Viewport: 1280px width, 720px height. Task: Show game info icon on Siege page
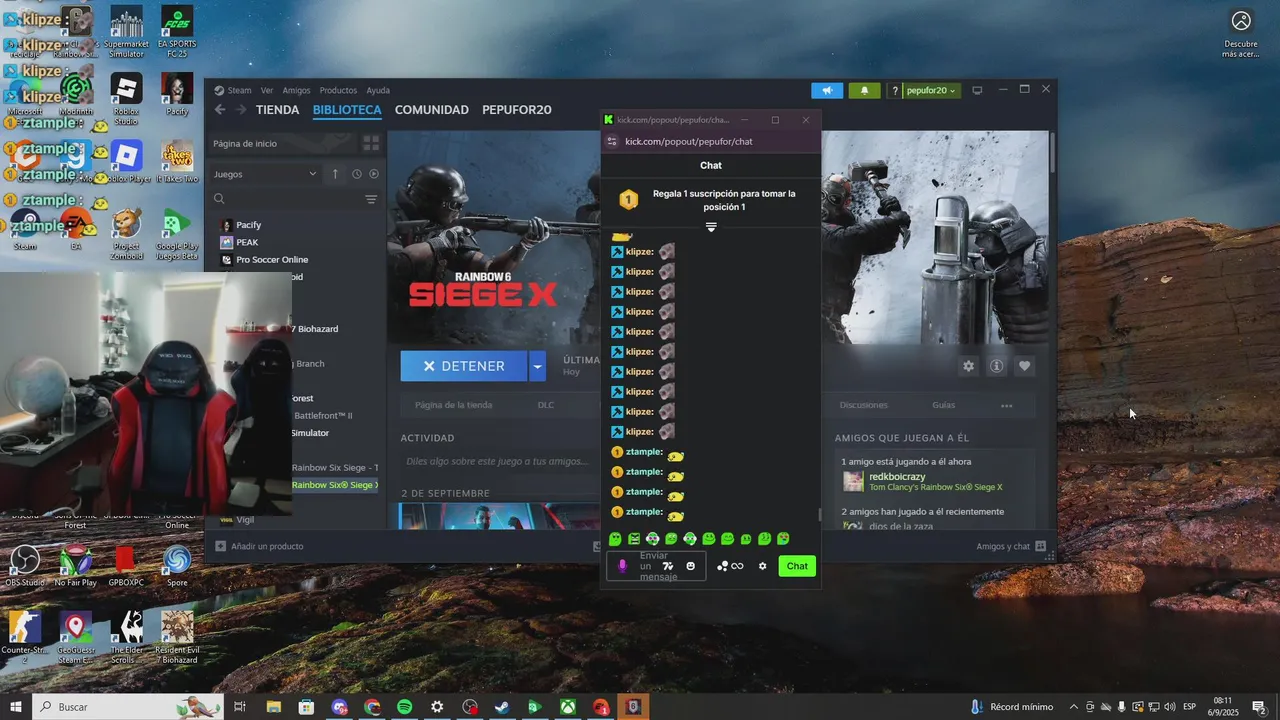(996, 366)
